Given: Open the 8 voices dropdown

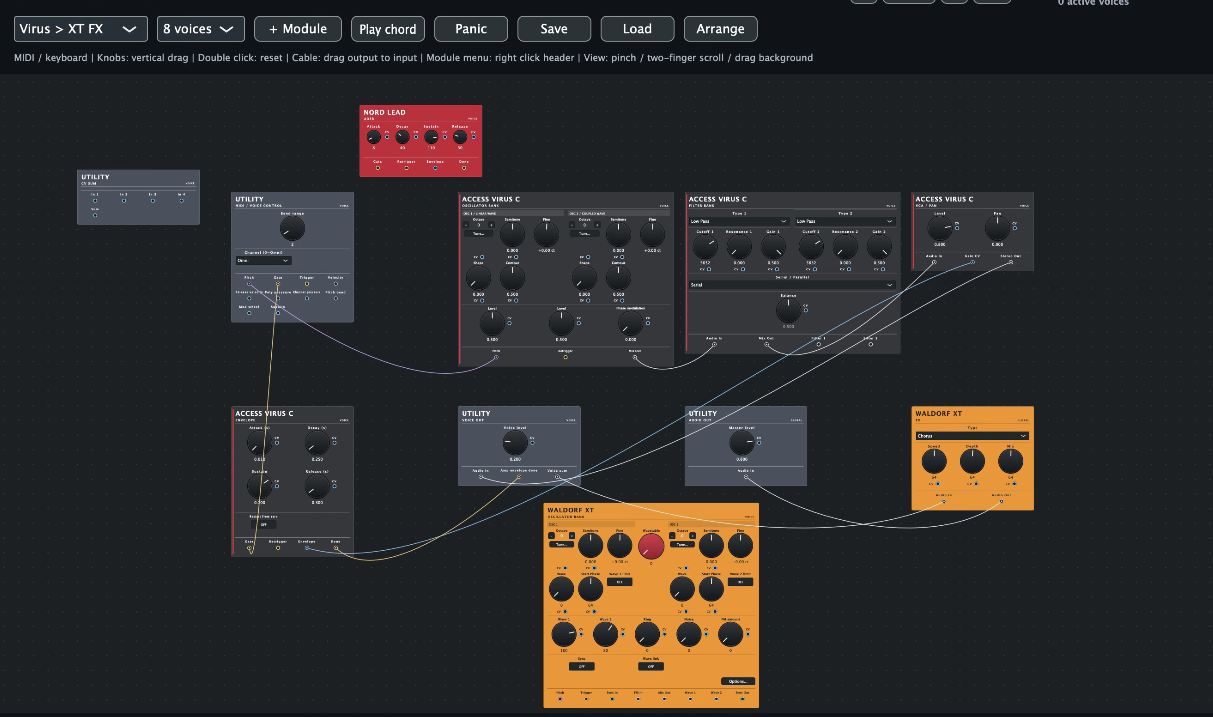Looking at the screenshot, I should tap(201, 29).
